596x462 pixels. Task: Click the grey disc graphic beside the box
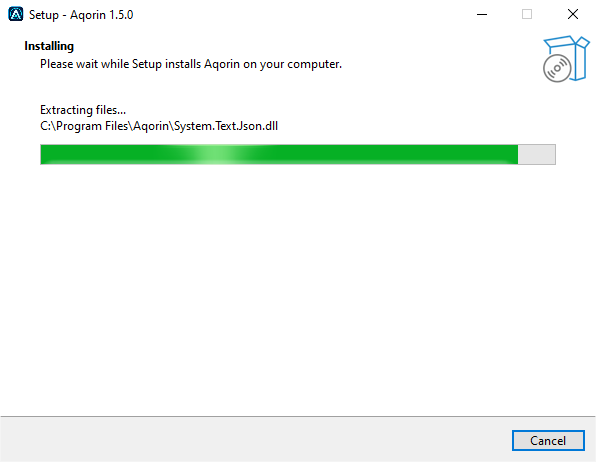click(x=557, y=68)
